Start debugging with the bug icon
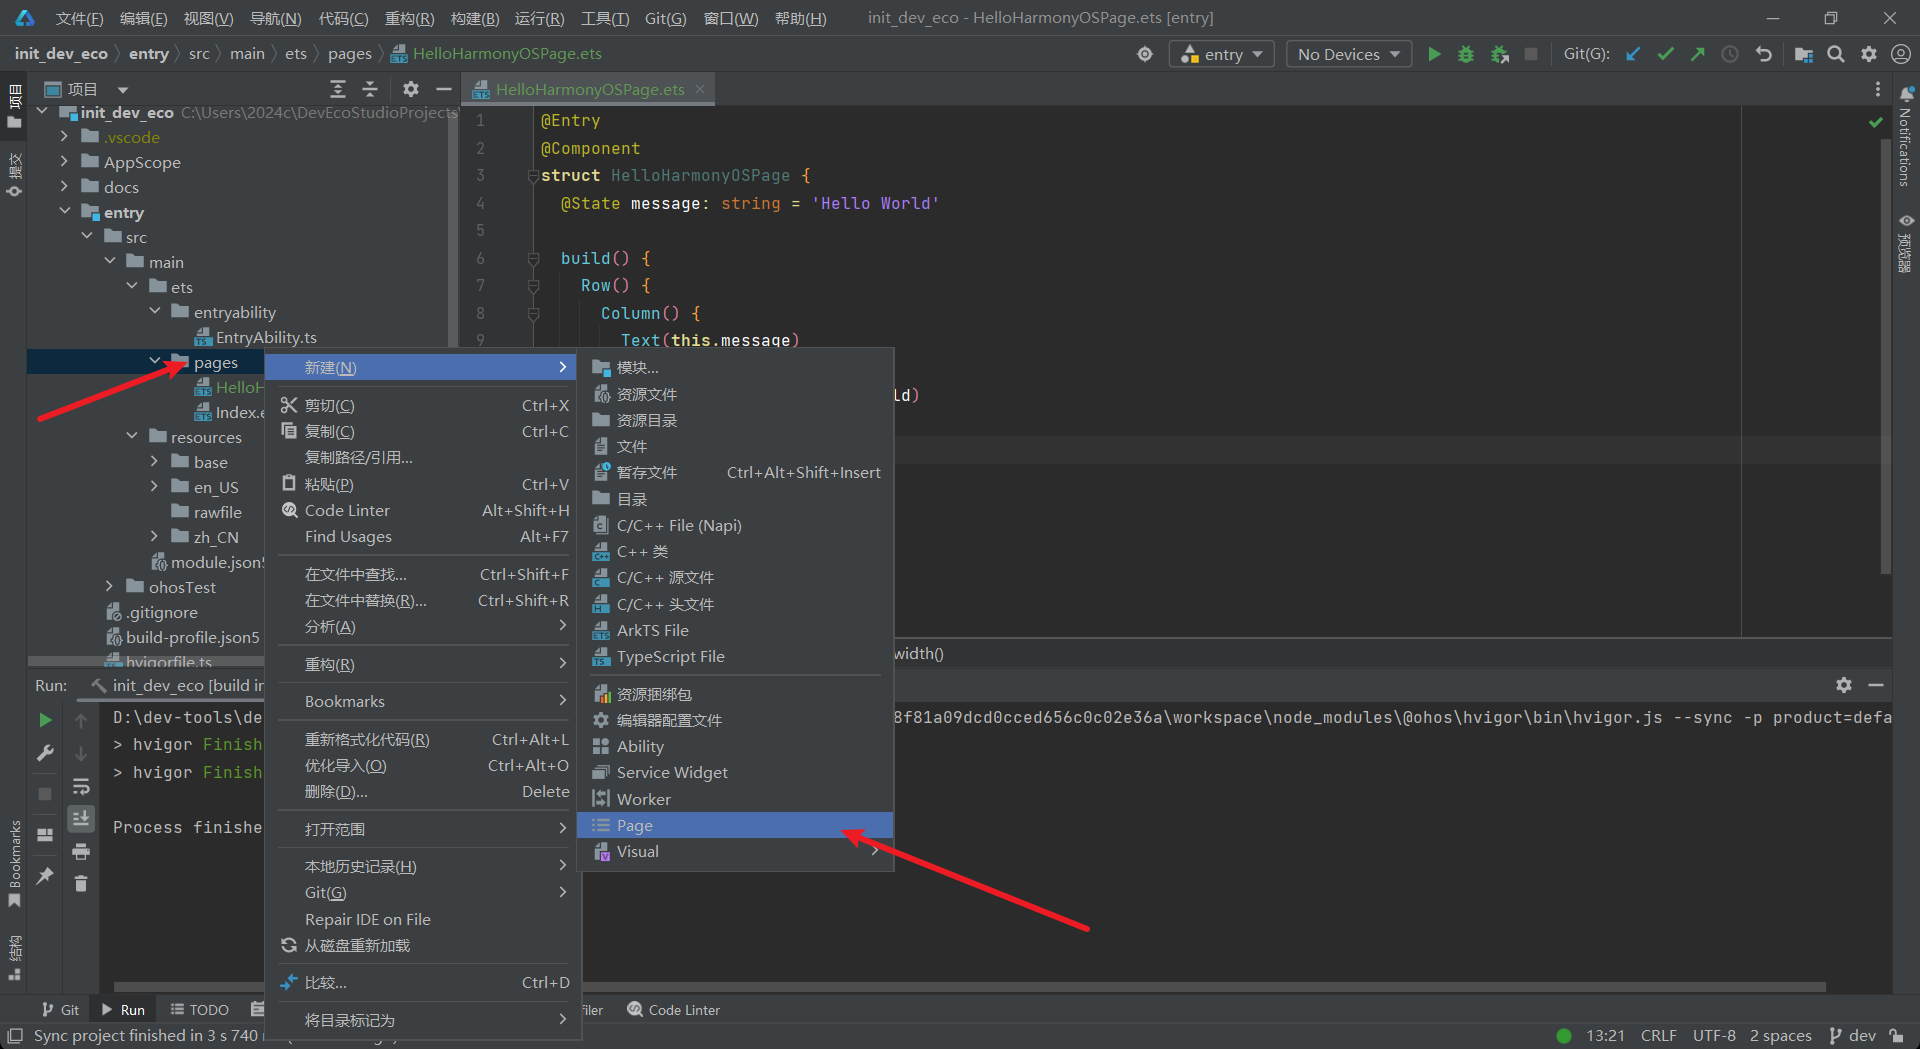The image size is (1920, 1049). pos(1466,54)
